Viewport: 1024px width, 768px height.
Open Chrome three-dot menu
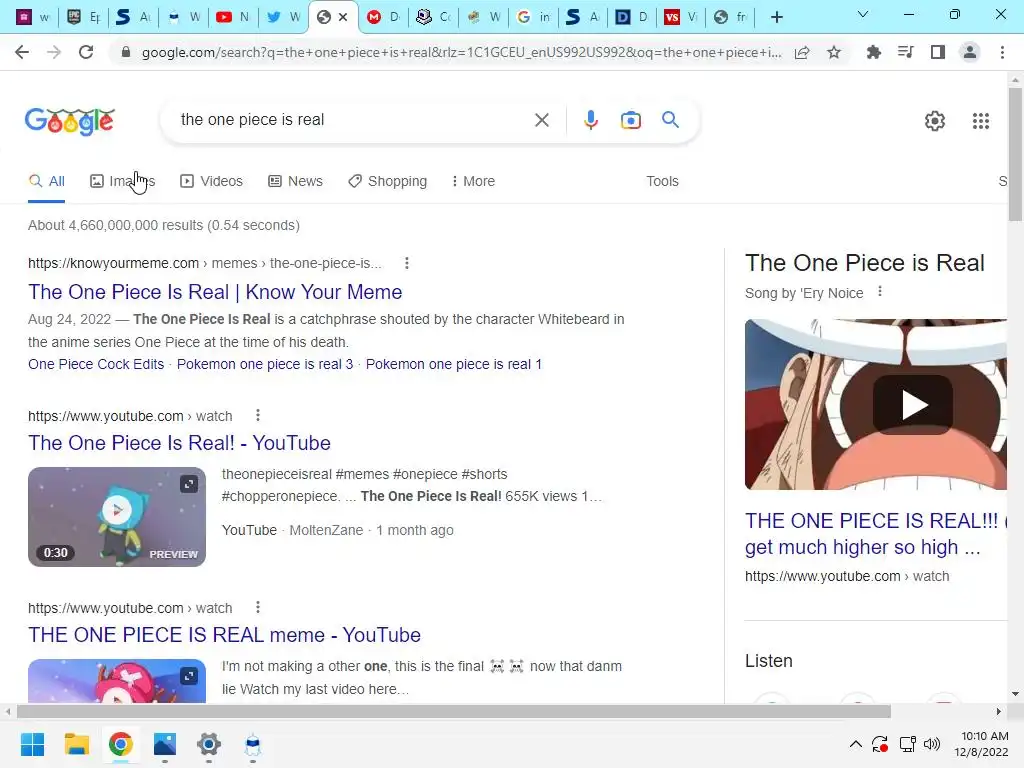pos(1002,52)
